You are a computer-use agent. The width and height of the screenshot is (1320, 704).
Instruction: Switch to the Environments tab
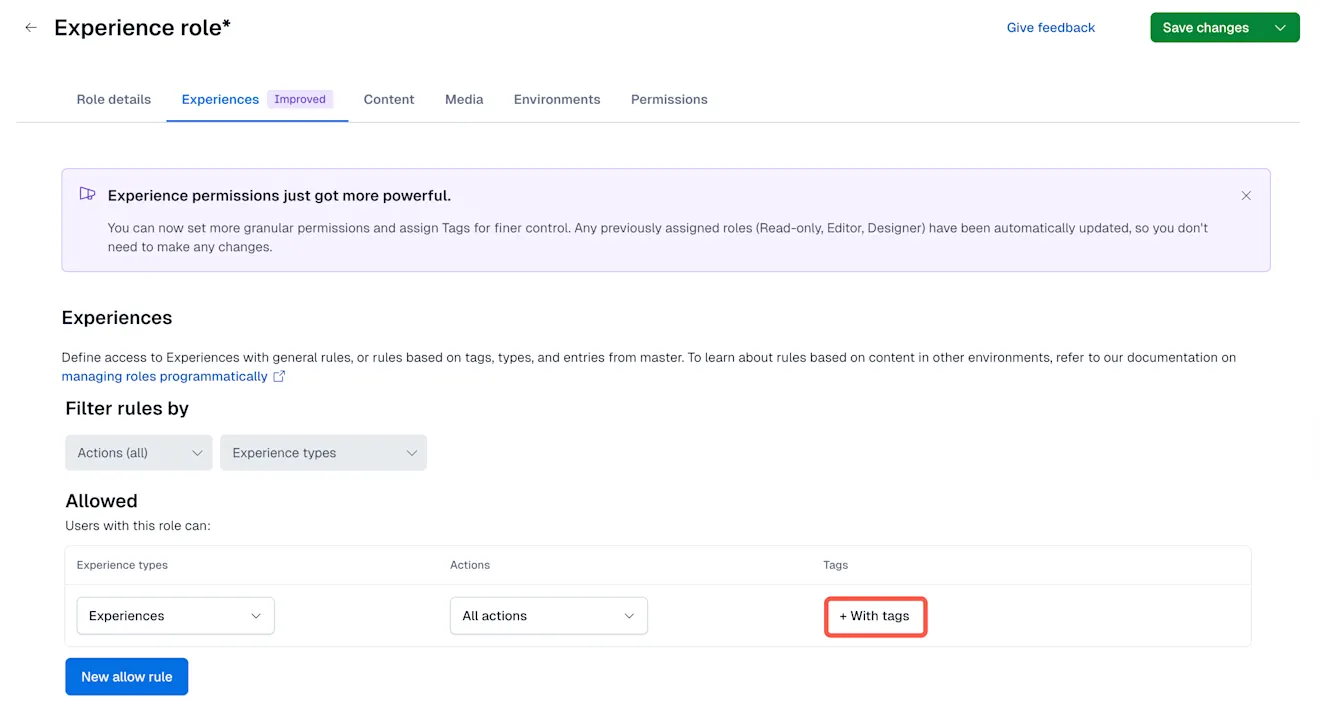pos(557,99)
